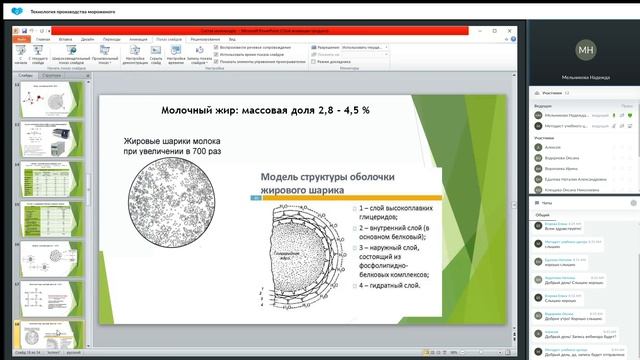Select Слайды tab in thumbnail pane

pyautogui.click(x=25, y=76)
